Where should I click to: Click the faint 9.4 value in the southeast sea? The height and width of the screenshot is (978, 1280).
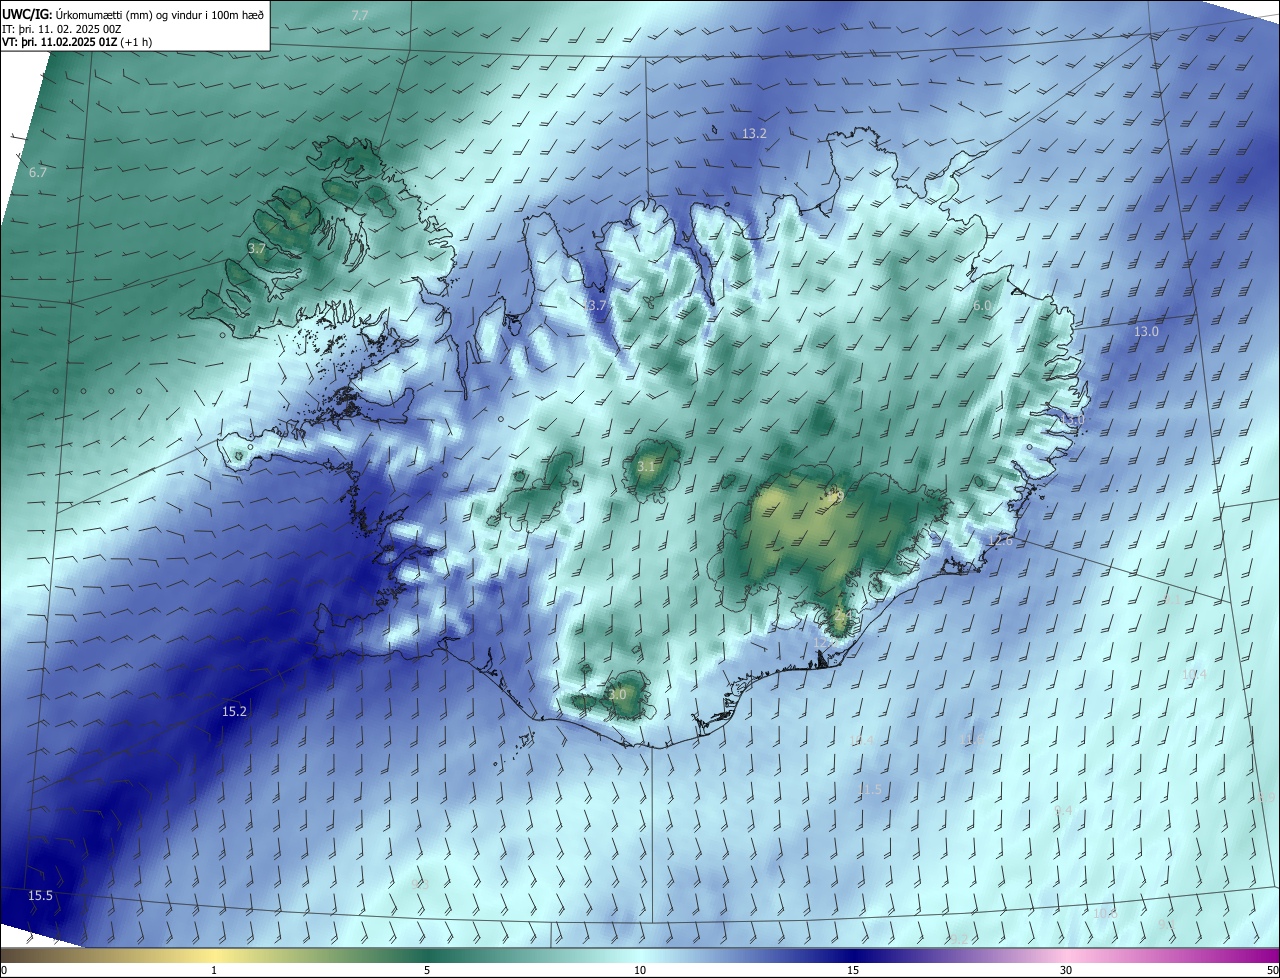[1063, 810]
